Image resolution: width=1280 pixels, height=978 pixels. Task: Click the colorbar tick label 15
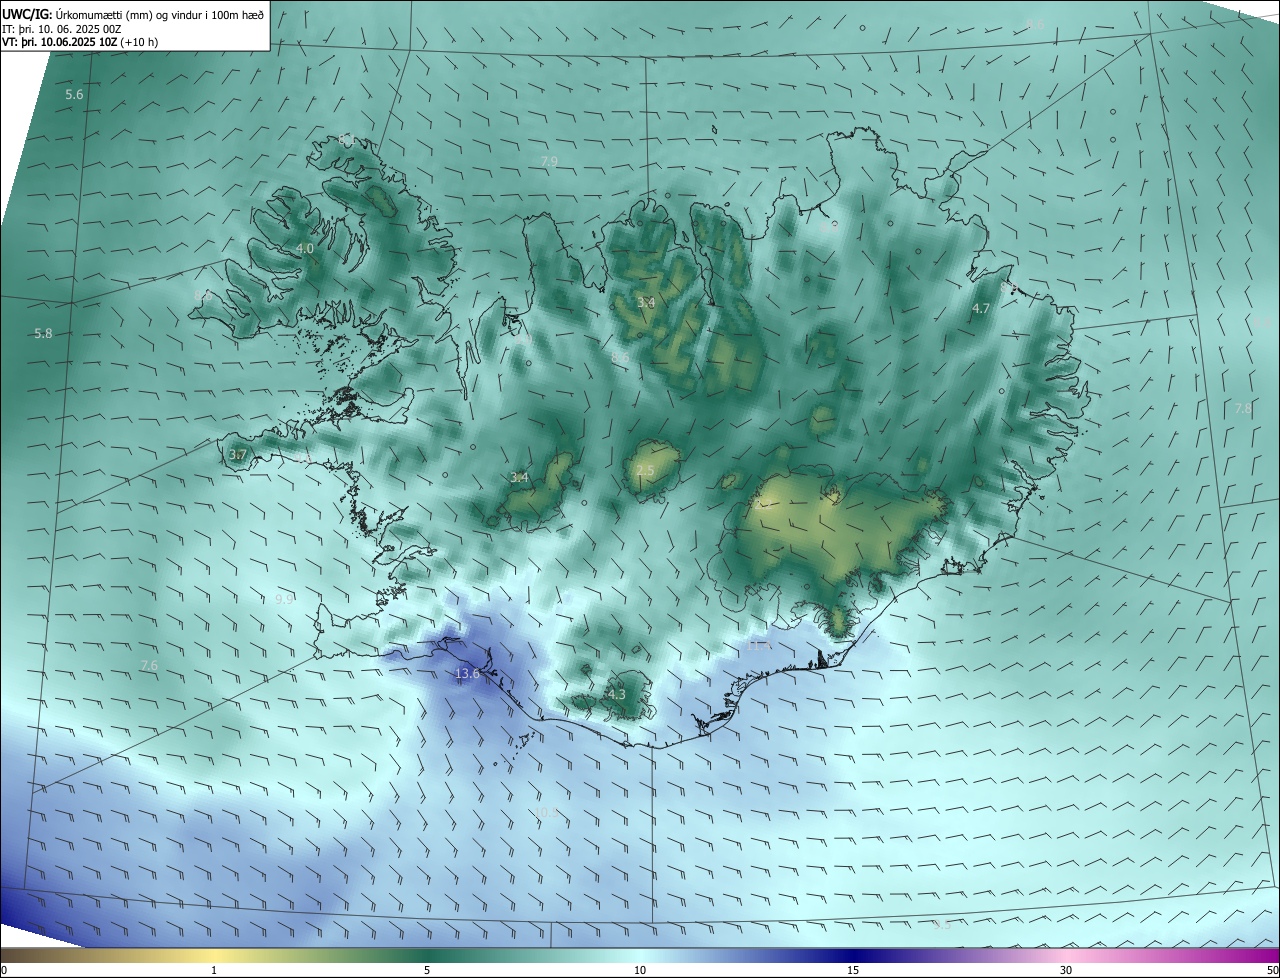point(853,970)
